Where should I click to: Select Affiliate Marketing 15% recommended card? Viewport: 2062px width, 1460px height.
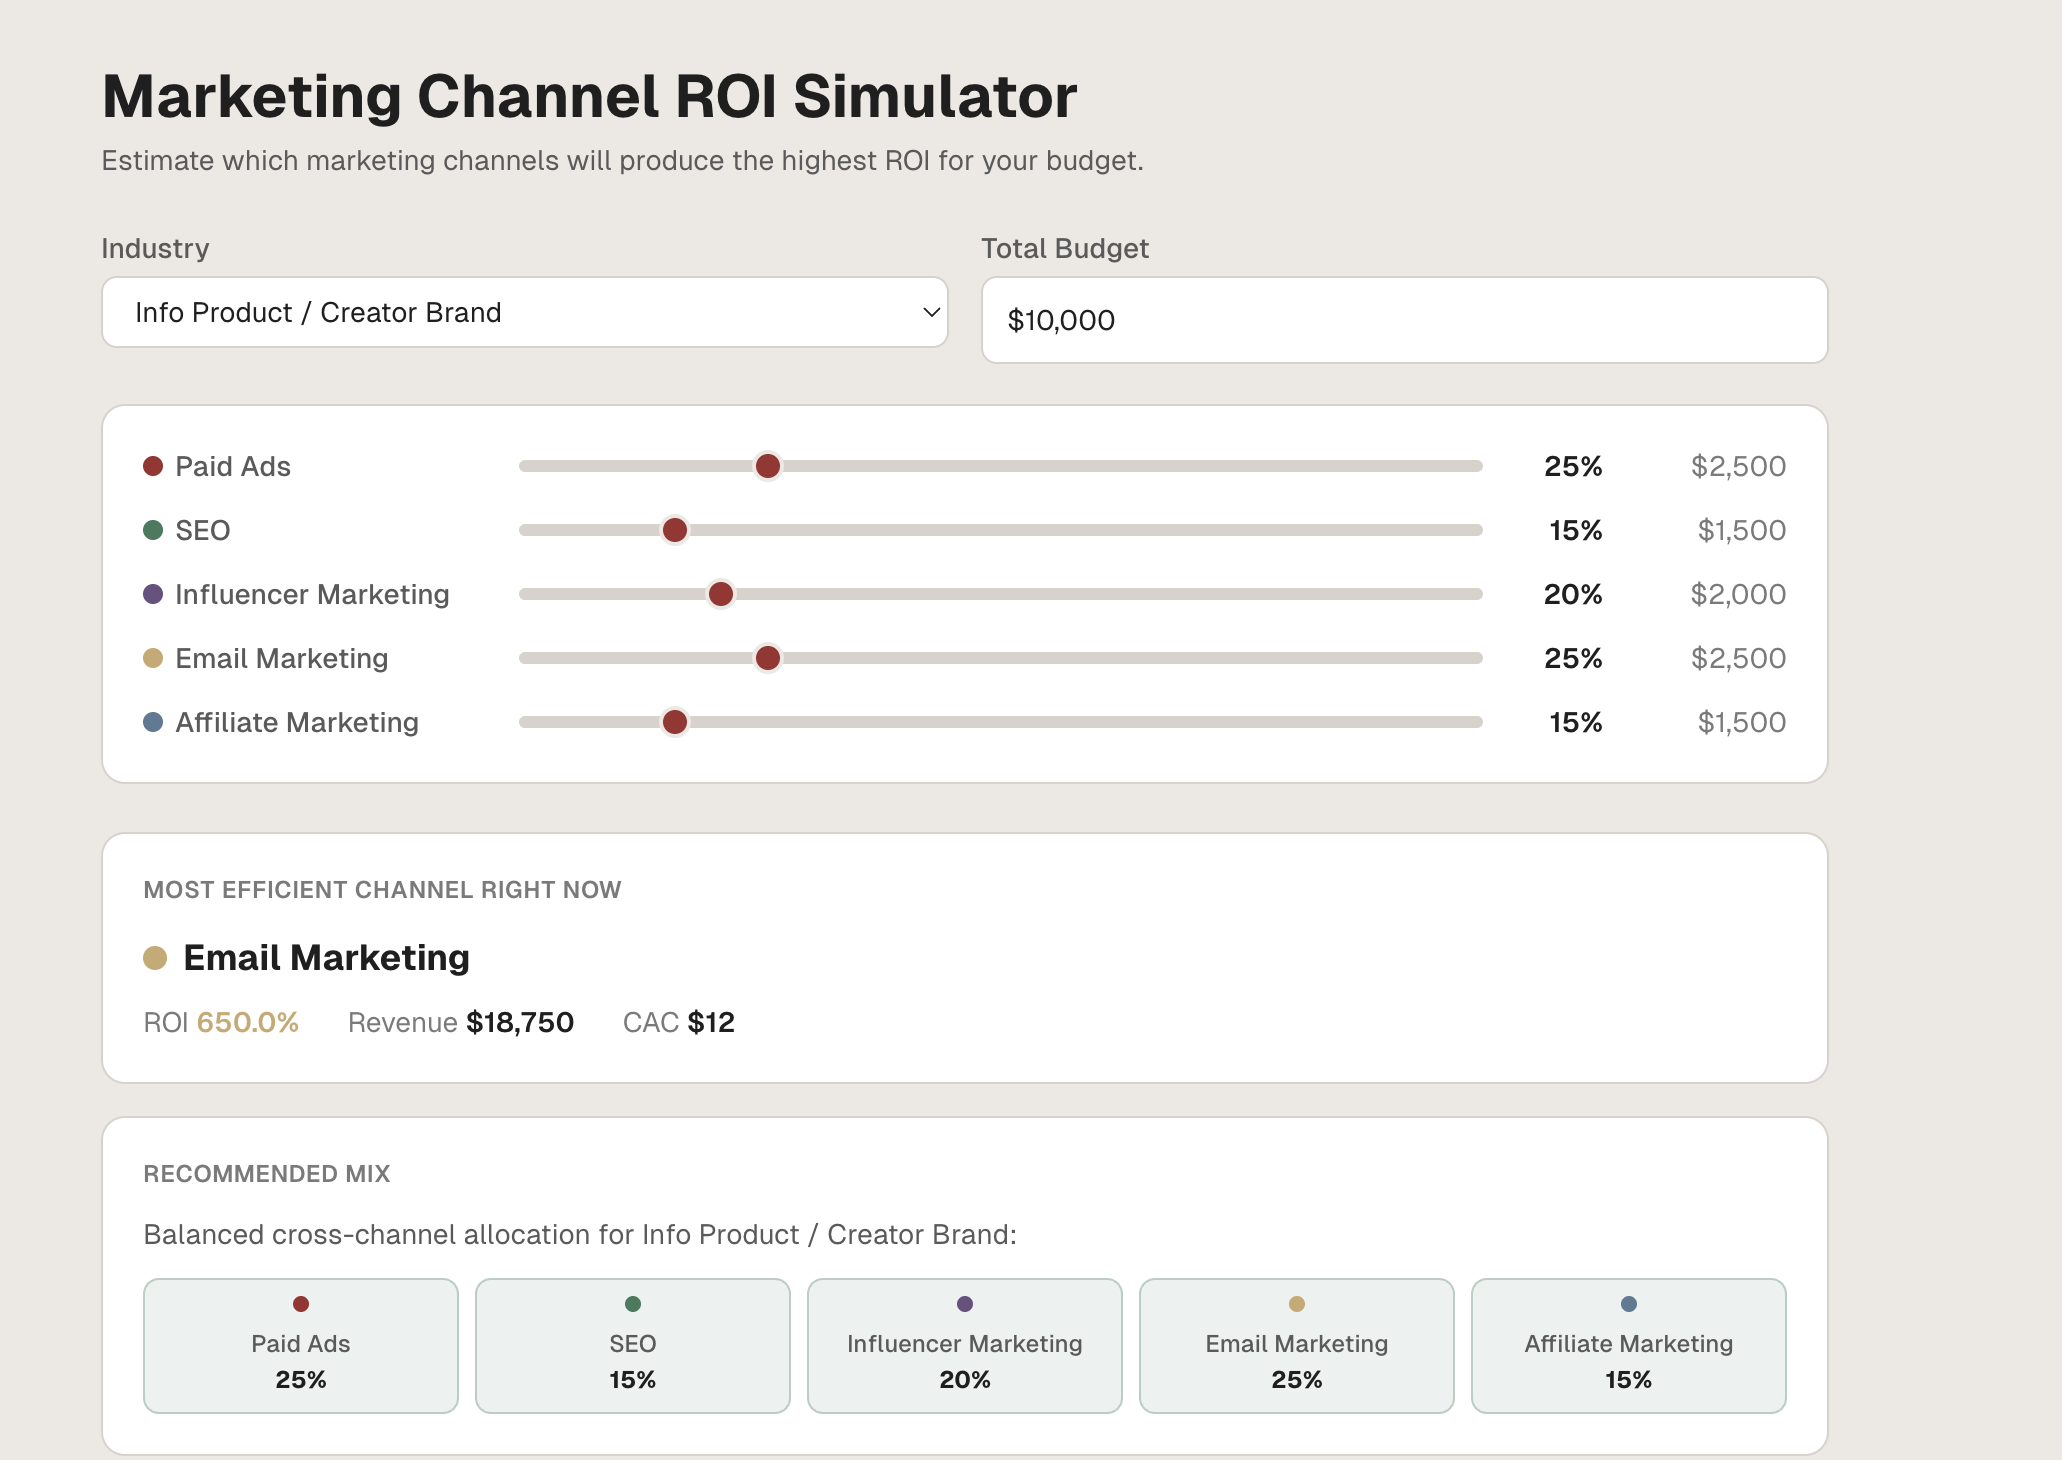[1629, 1345]
